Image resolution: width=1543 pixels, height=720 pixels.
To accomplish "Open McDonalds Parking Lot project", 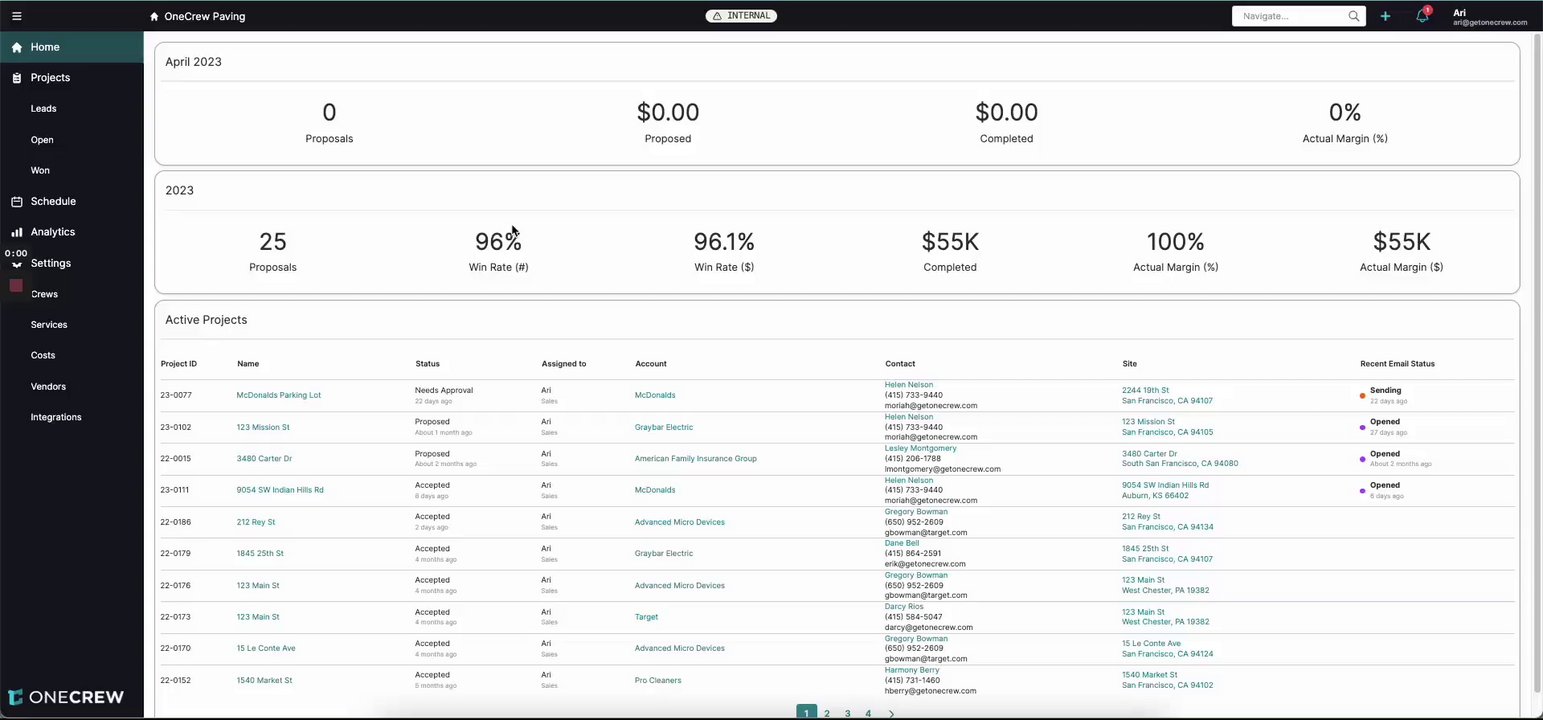I will pos(278,395).
